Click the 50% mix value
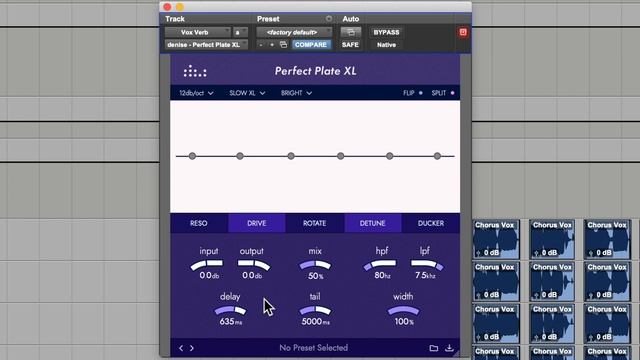The height and width of the screenshot is (360, 640). (316, 276)
